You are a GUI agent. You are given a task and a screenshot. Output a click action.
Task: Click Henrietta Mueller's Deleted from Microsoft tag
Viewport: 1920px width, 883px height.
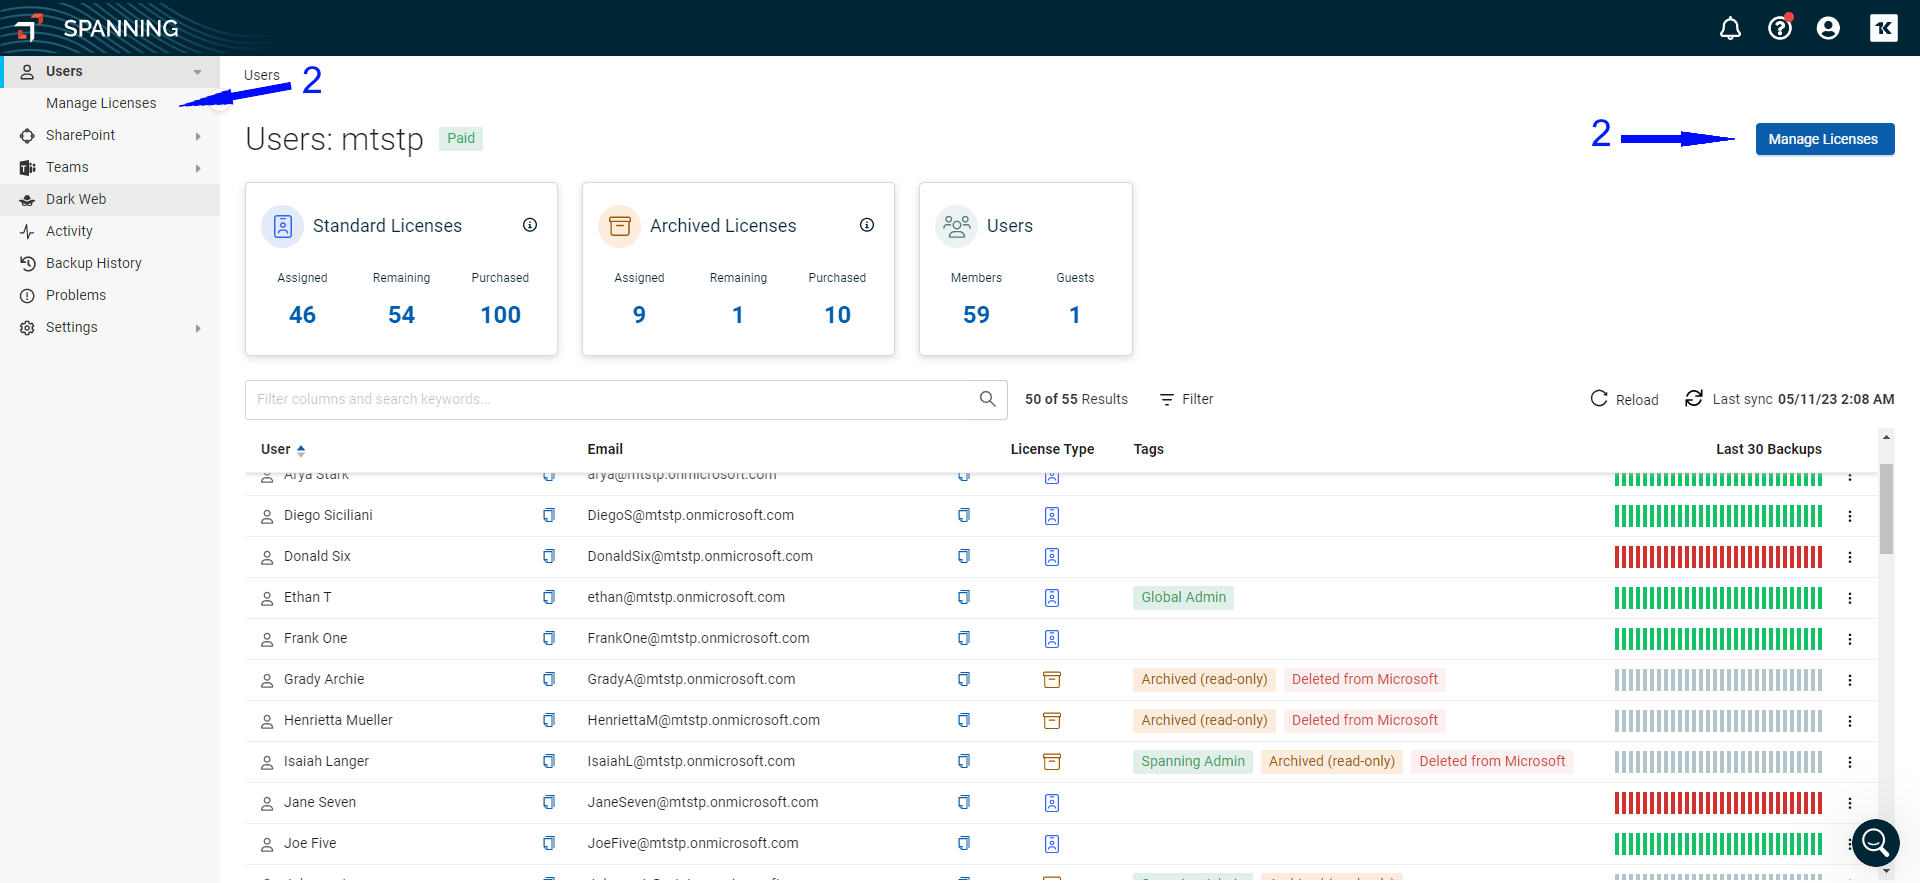(1364, 720)
